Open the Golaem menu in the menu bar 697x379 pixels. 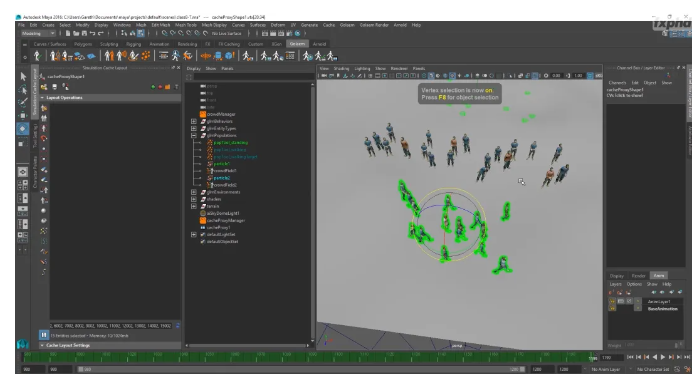click(x=347, y=25)
